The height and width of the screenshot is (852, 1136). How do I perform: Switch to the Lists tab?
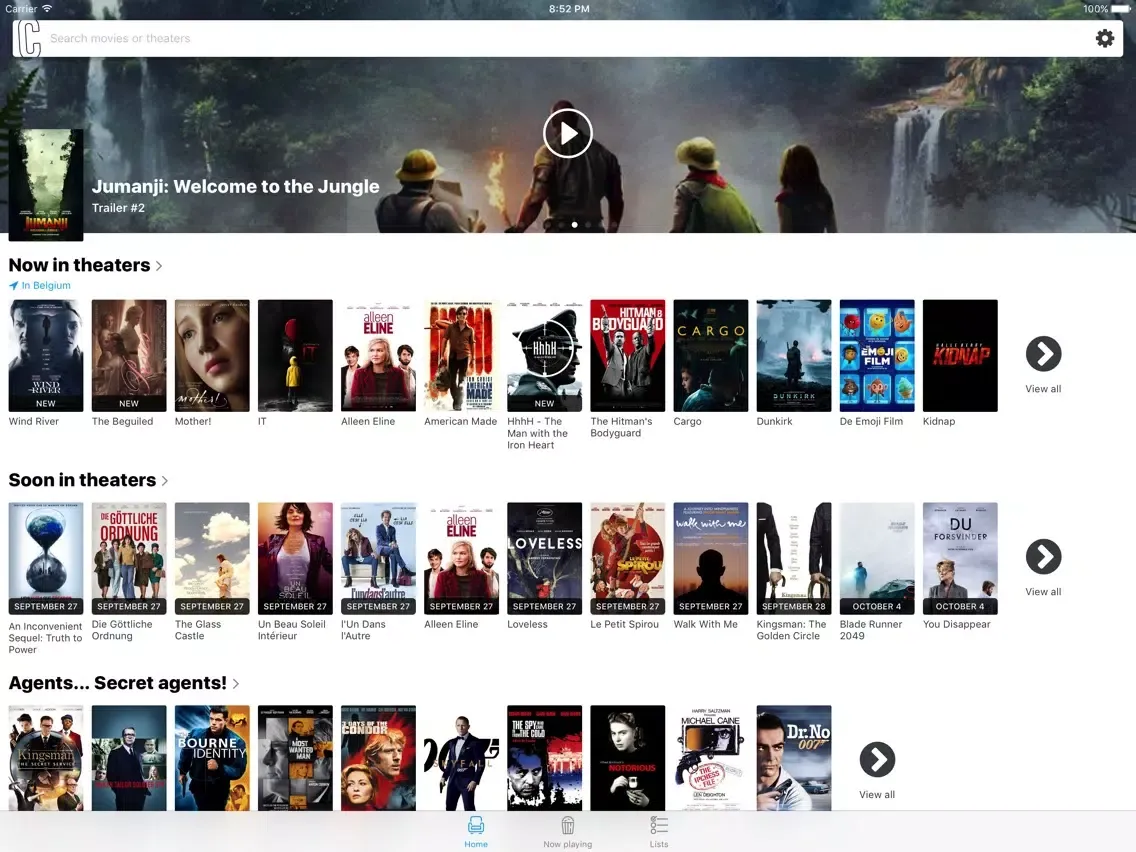point(659,832)
